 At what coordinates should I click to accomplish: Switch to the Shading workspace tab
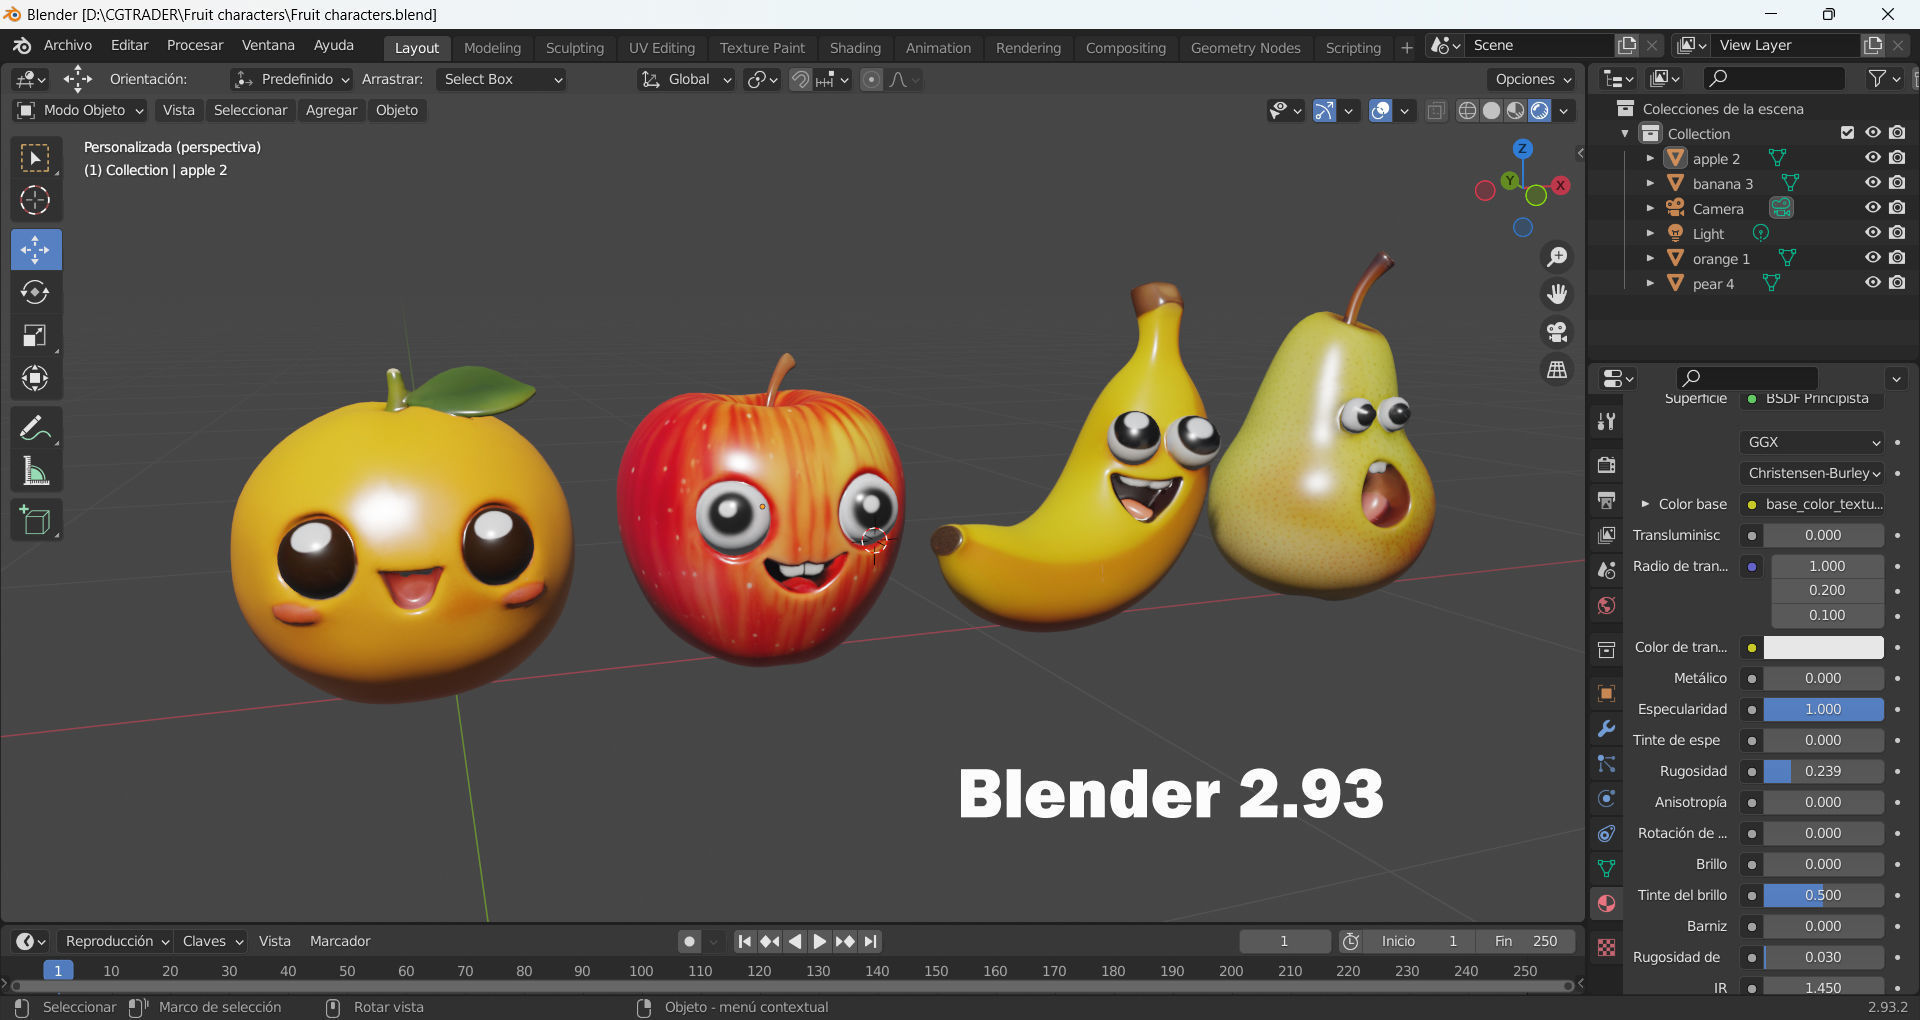(x=855, y=47)
